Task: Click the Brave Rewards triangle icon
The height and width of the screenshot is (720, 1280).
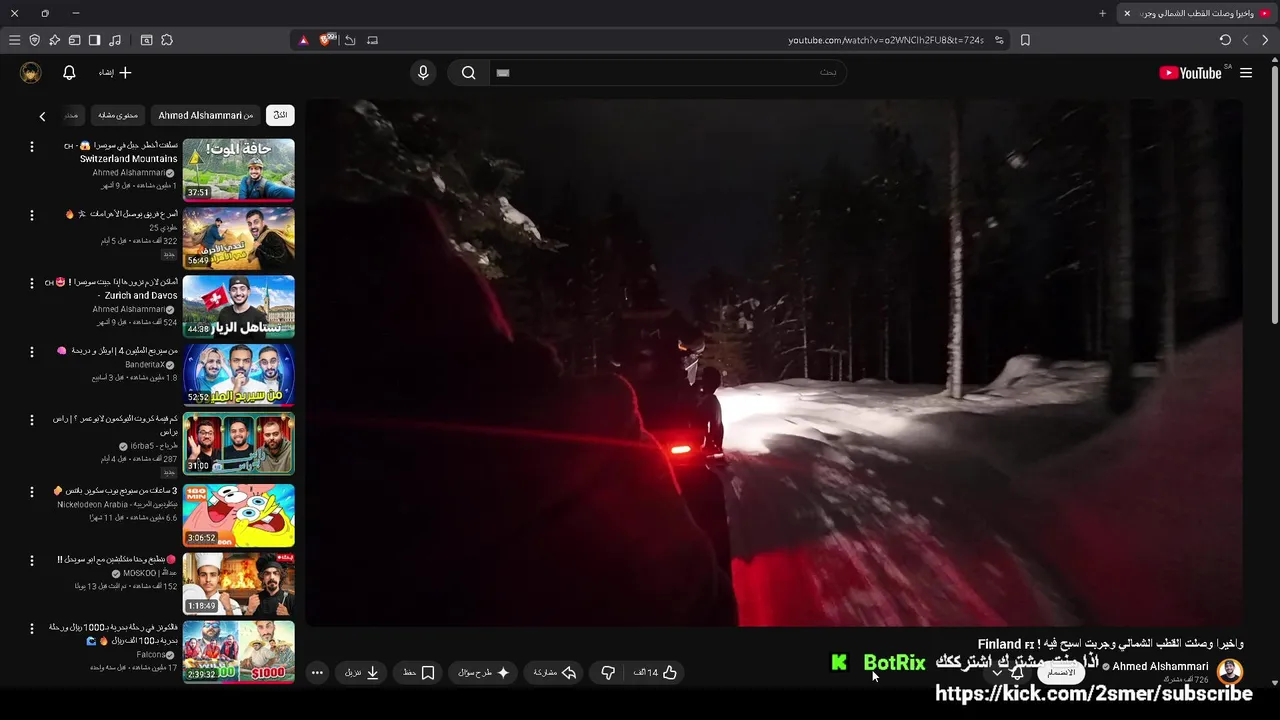Action: pyautogui.click(x=304, y=40)
